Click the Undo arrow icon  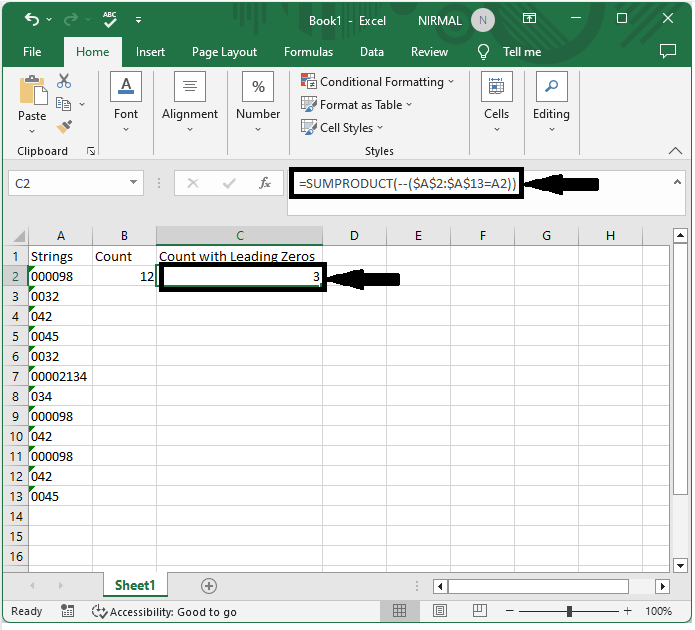pos(32,20)
